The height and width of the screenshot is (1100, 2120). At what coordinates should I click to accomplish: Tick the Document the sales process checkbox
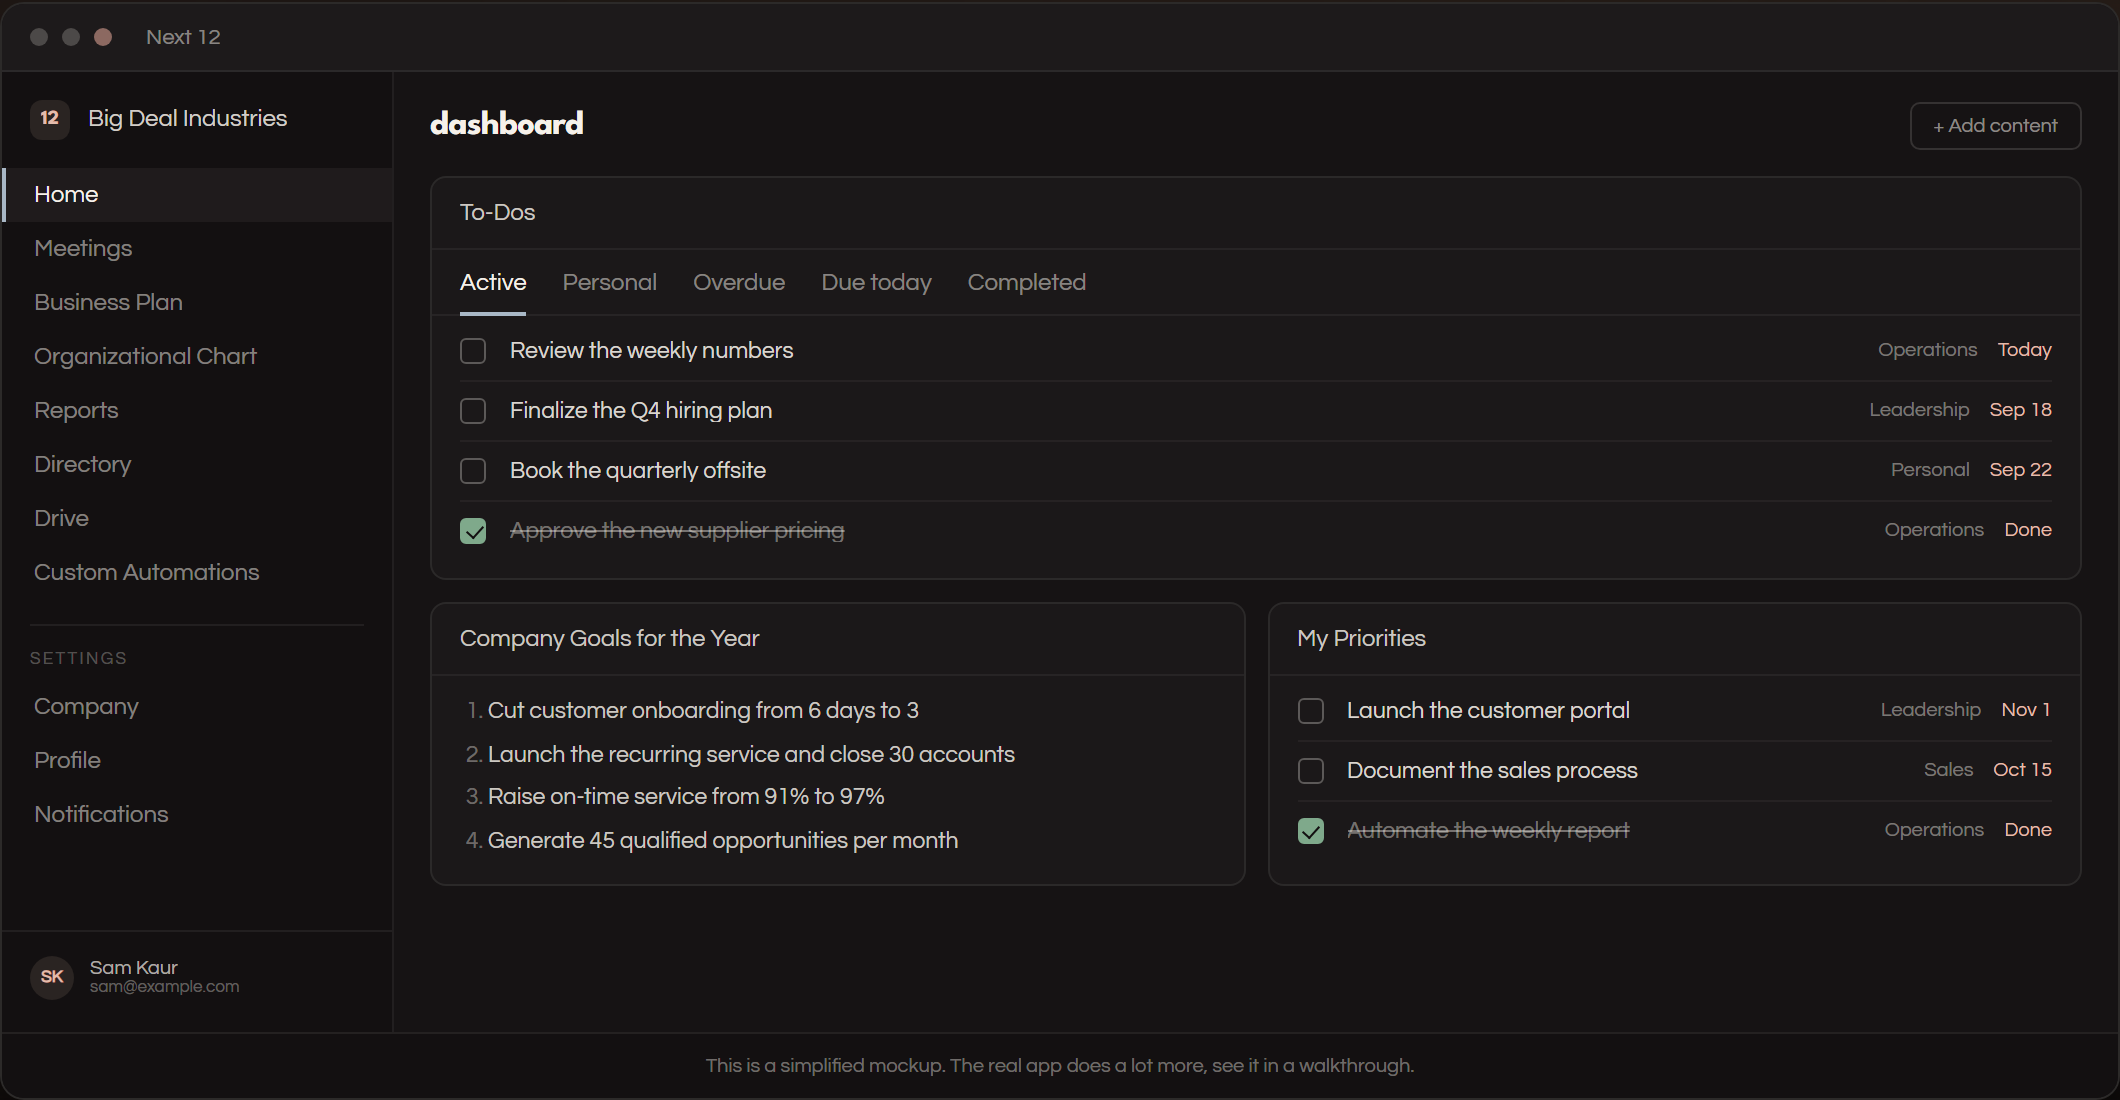(1311, 771)
